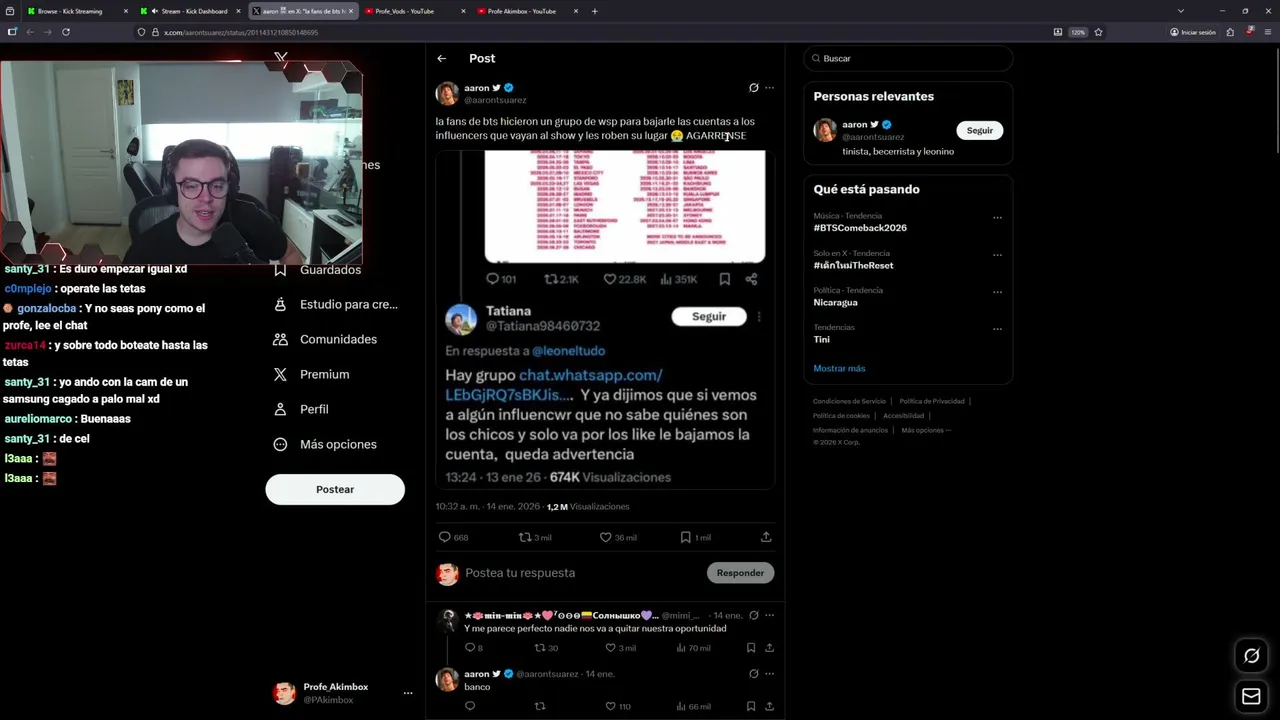
Task: Open Premium in the sidebar menu
Action: click(311, 374)
